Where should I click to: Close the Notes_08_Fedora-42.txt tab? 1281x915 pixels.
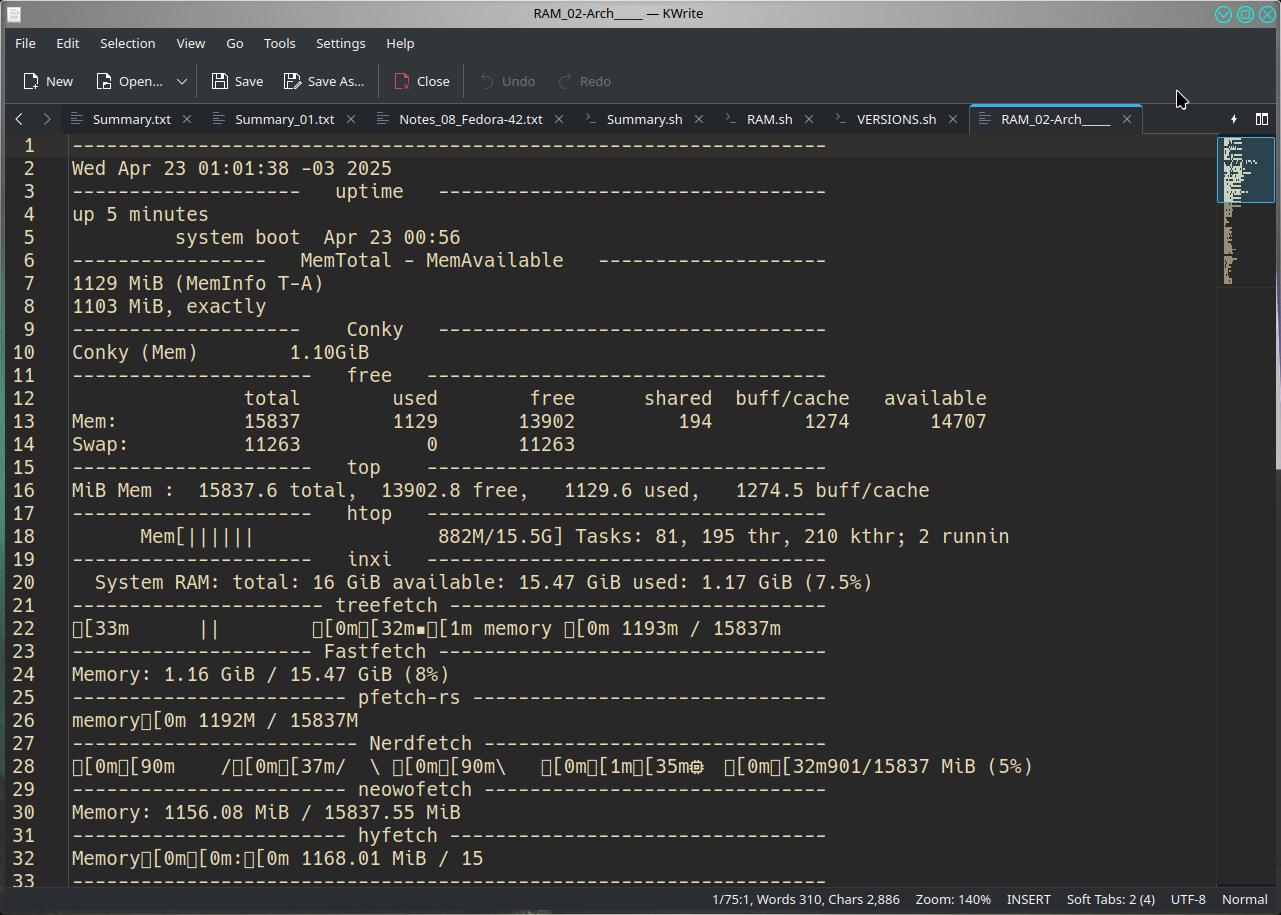[x=559, y=119]
